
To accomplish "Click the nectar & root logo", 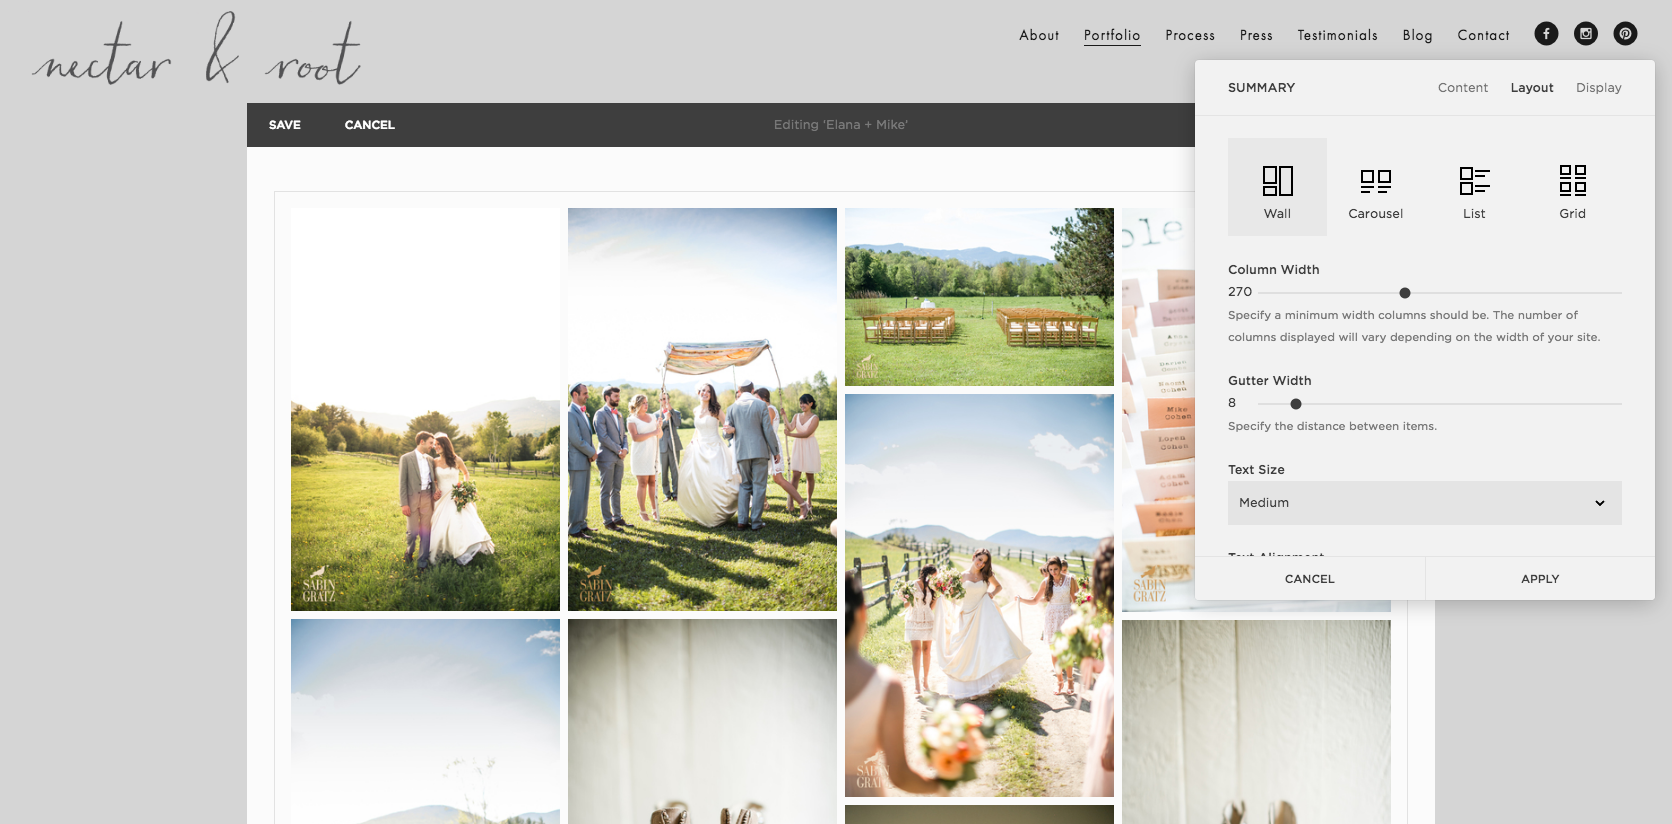I will (x=196, y=50).
